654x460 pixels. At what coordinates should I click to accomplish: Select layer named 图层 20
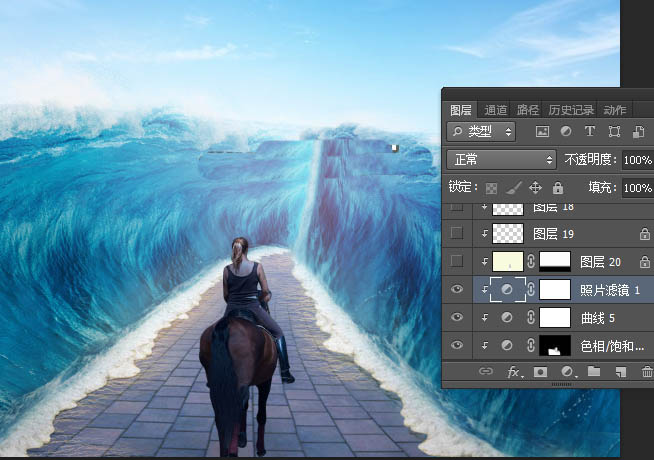tap(600, 262)
